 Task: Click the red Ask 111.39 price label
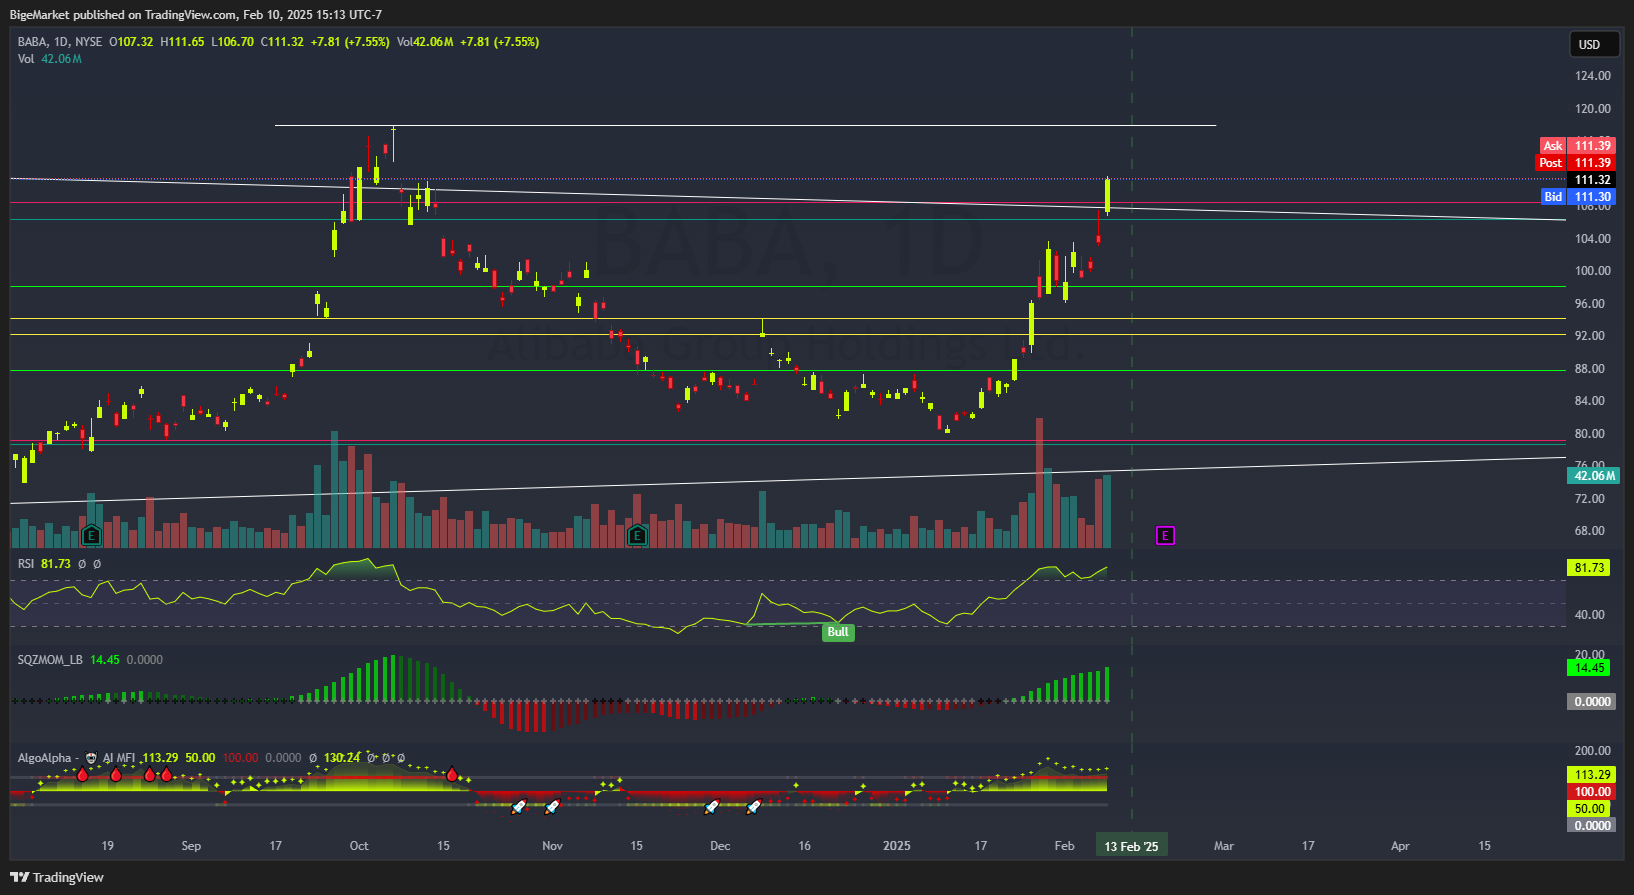tap(1577, 146)
